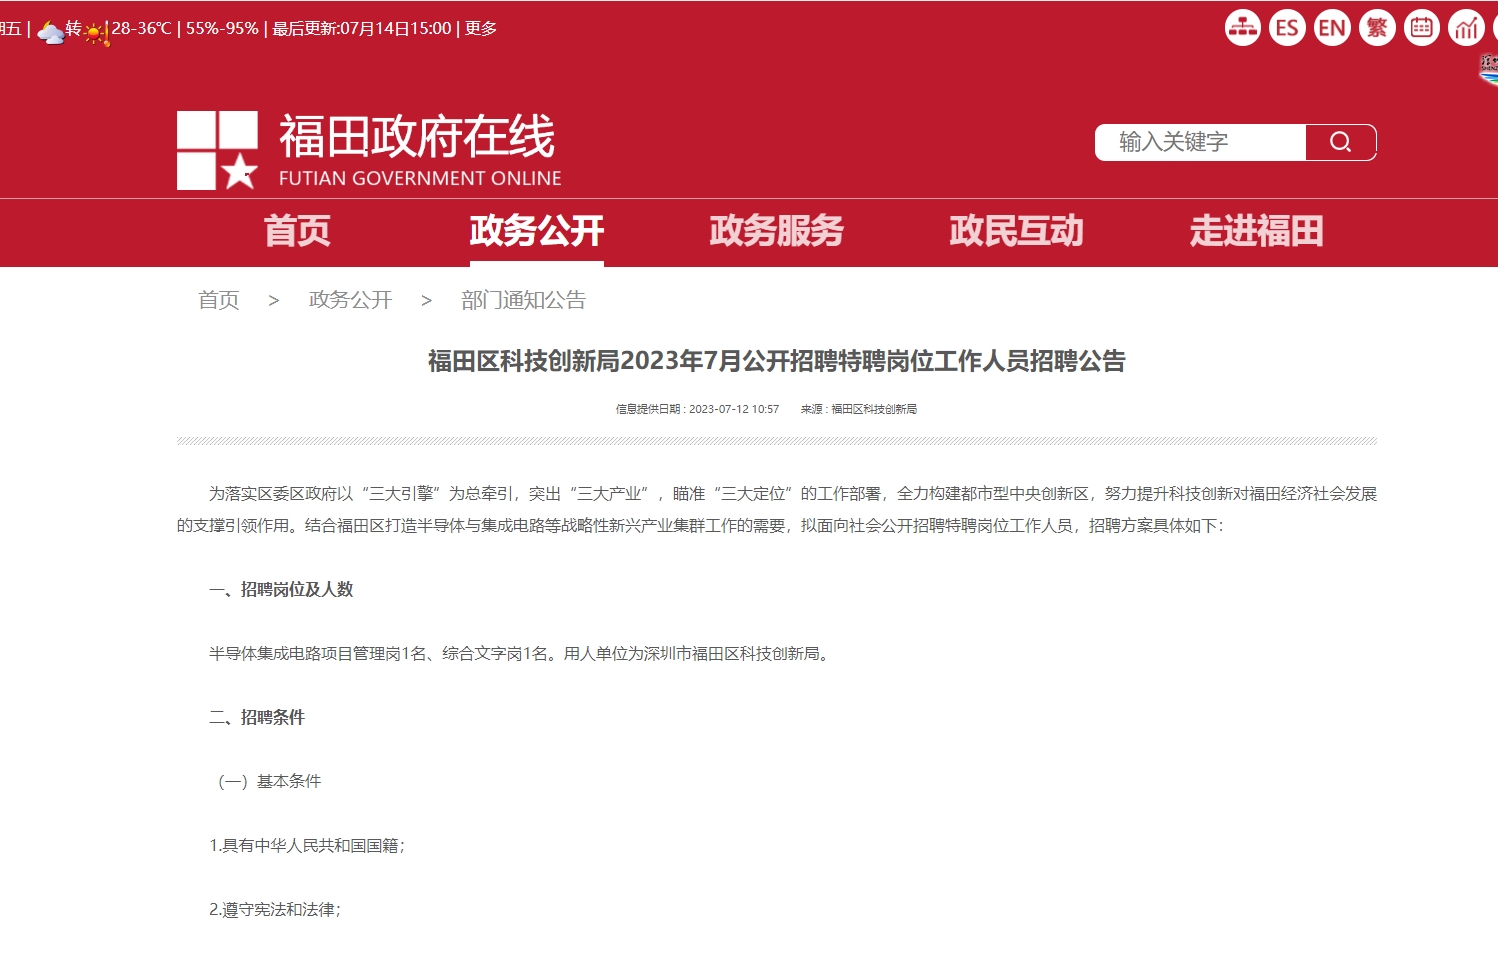1498x957 pixels.
Task: Click 首页 in the breadcrumb trail
Action: click(218, 300)
